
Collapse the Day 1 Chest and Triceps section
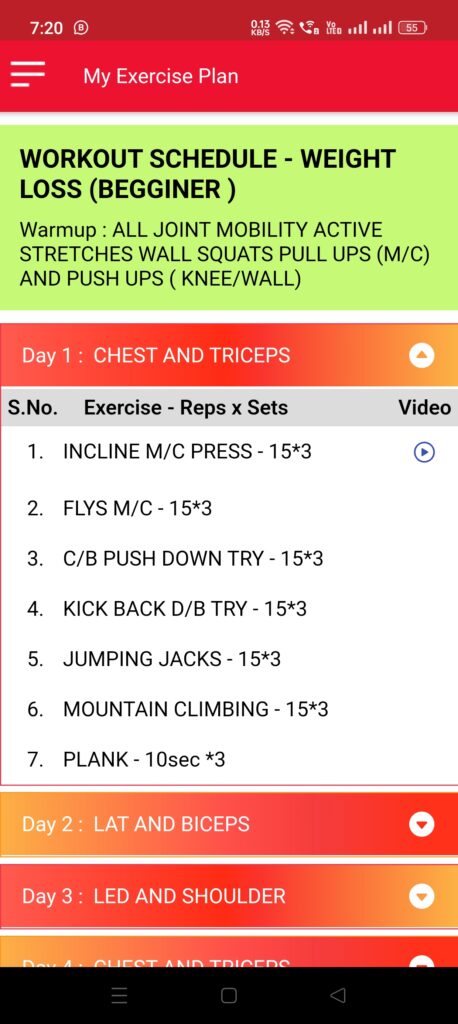pos(421,356)
